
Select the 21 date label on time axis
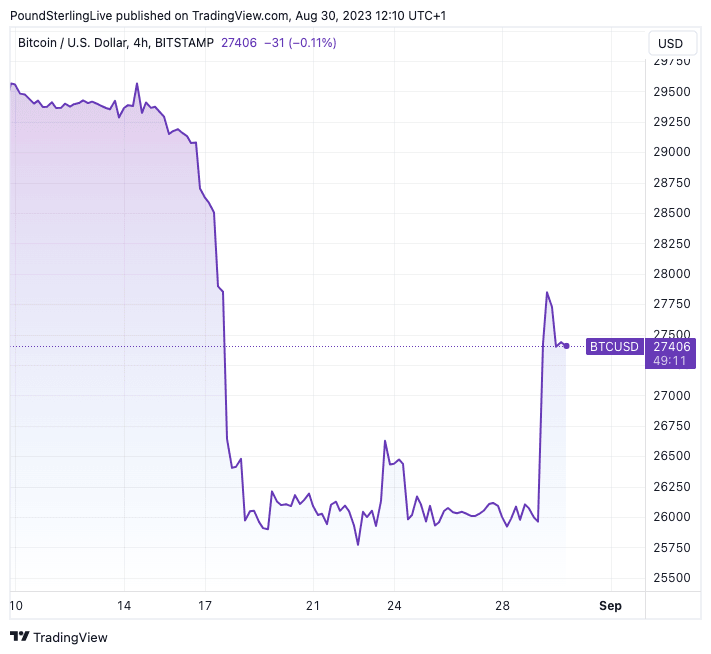312,606
